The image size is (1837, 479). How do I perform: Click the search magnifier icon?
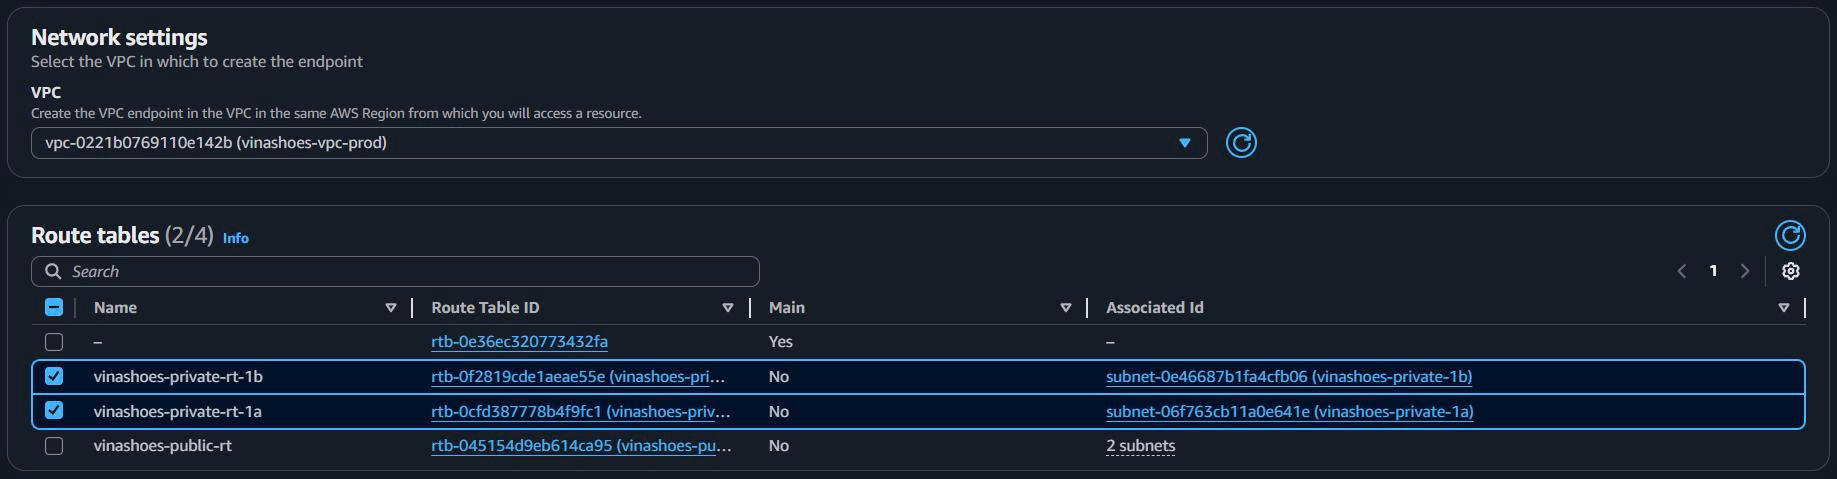(x=53, y=271)
